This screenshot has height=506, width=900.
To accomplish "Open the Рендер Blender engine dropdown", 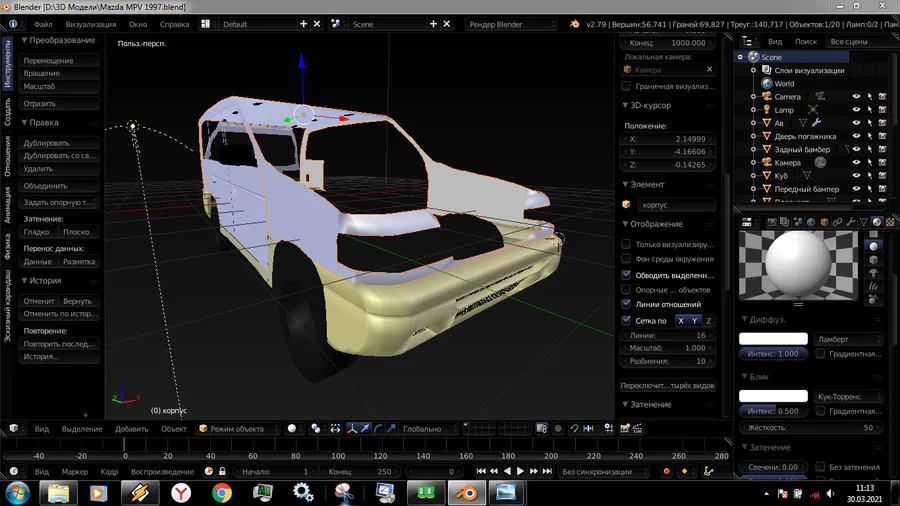I will [511, 24].
